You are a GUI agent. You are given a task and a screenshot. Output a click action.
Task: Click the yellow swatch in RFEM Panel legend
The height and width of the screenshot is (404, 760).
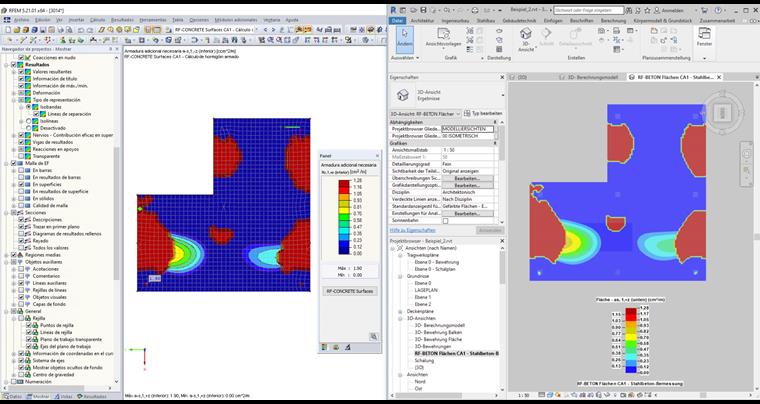344,210
